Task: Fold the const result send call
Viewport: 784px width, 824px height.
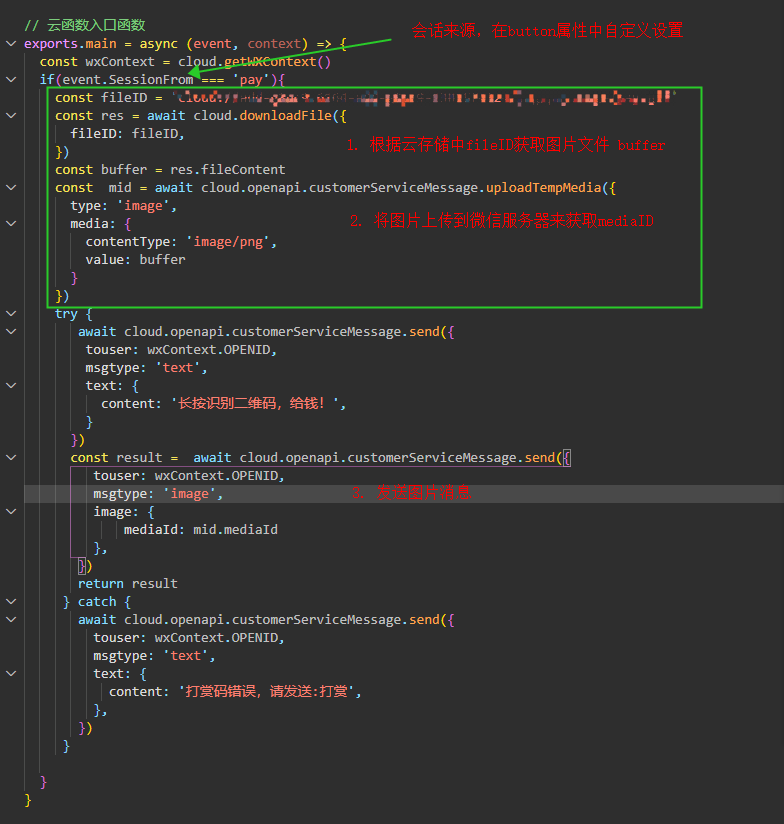Action: [x=11, y=458]
